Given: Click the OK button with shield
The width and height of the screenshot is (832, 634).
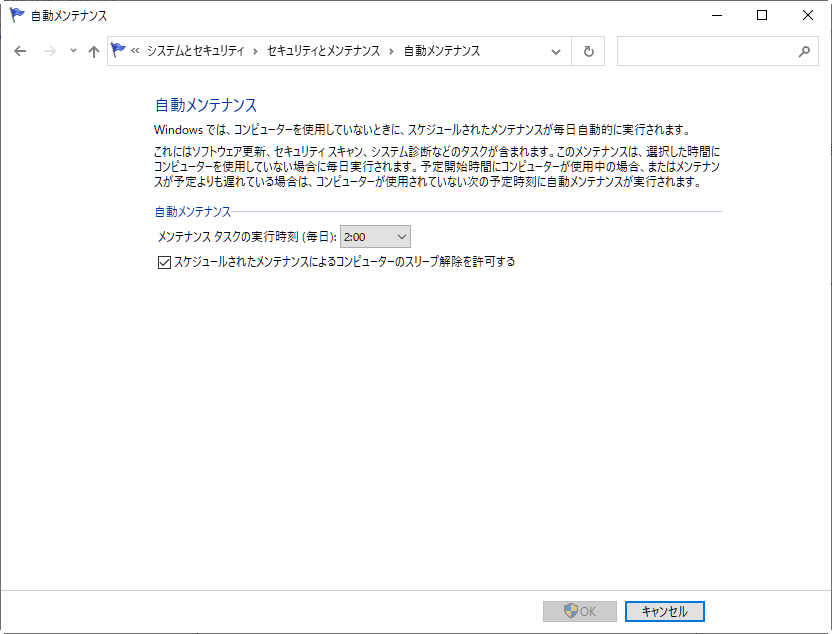Looking at the screenshot, I should 579,611.
